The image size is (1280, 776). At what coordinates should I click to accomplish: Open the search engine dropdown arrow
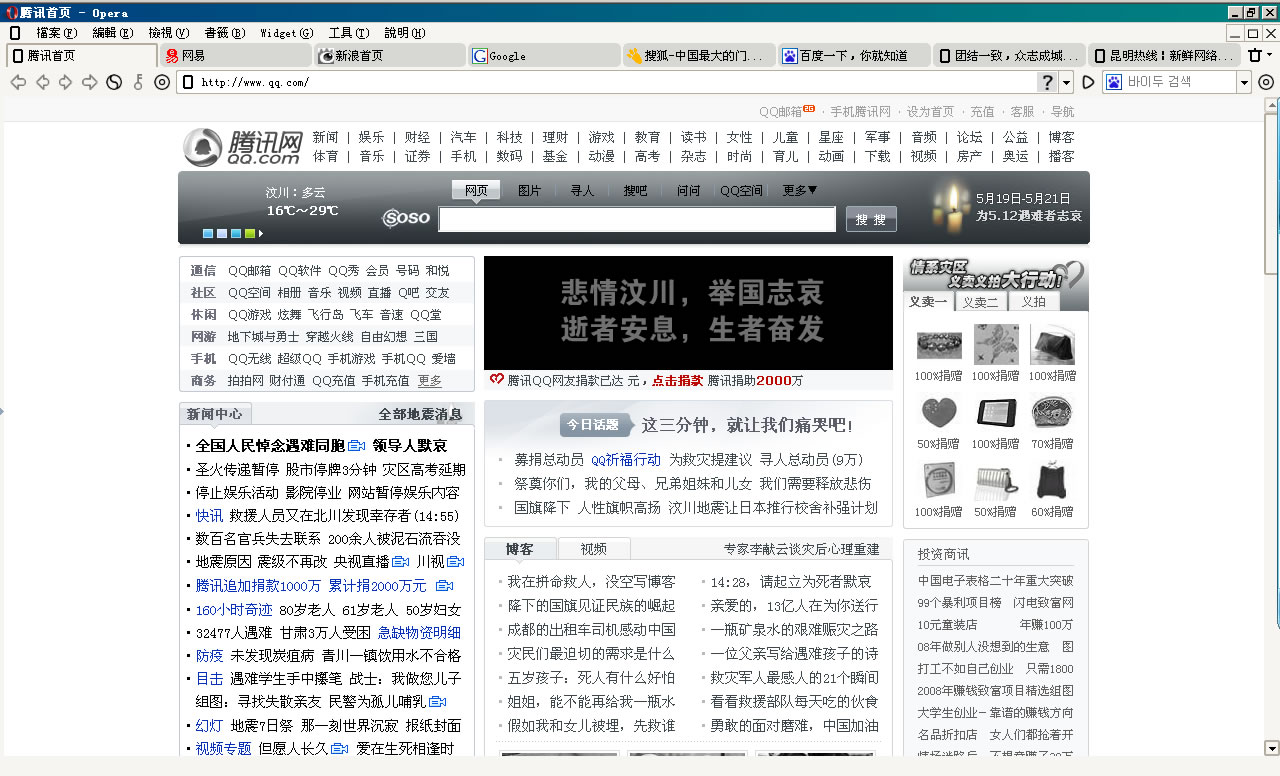1244,83
